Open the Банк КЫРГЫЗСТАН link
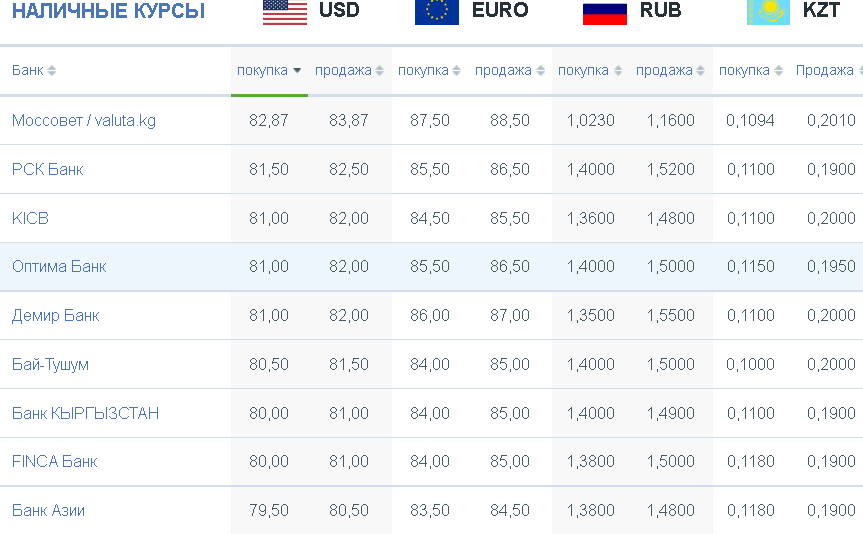The width and height of the screenshot is (863, 534). (85, 413)
